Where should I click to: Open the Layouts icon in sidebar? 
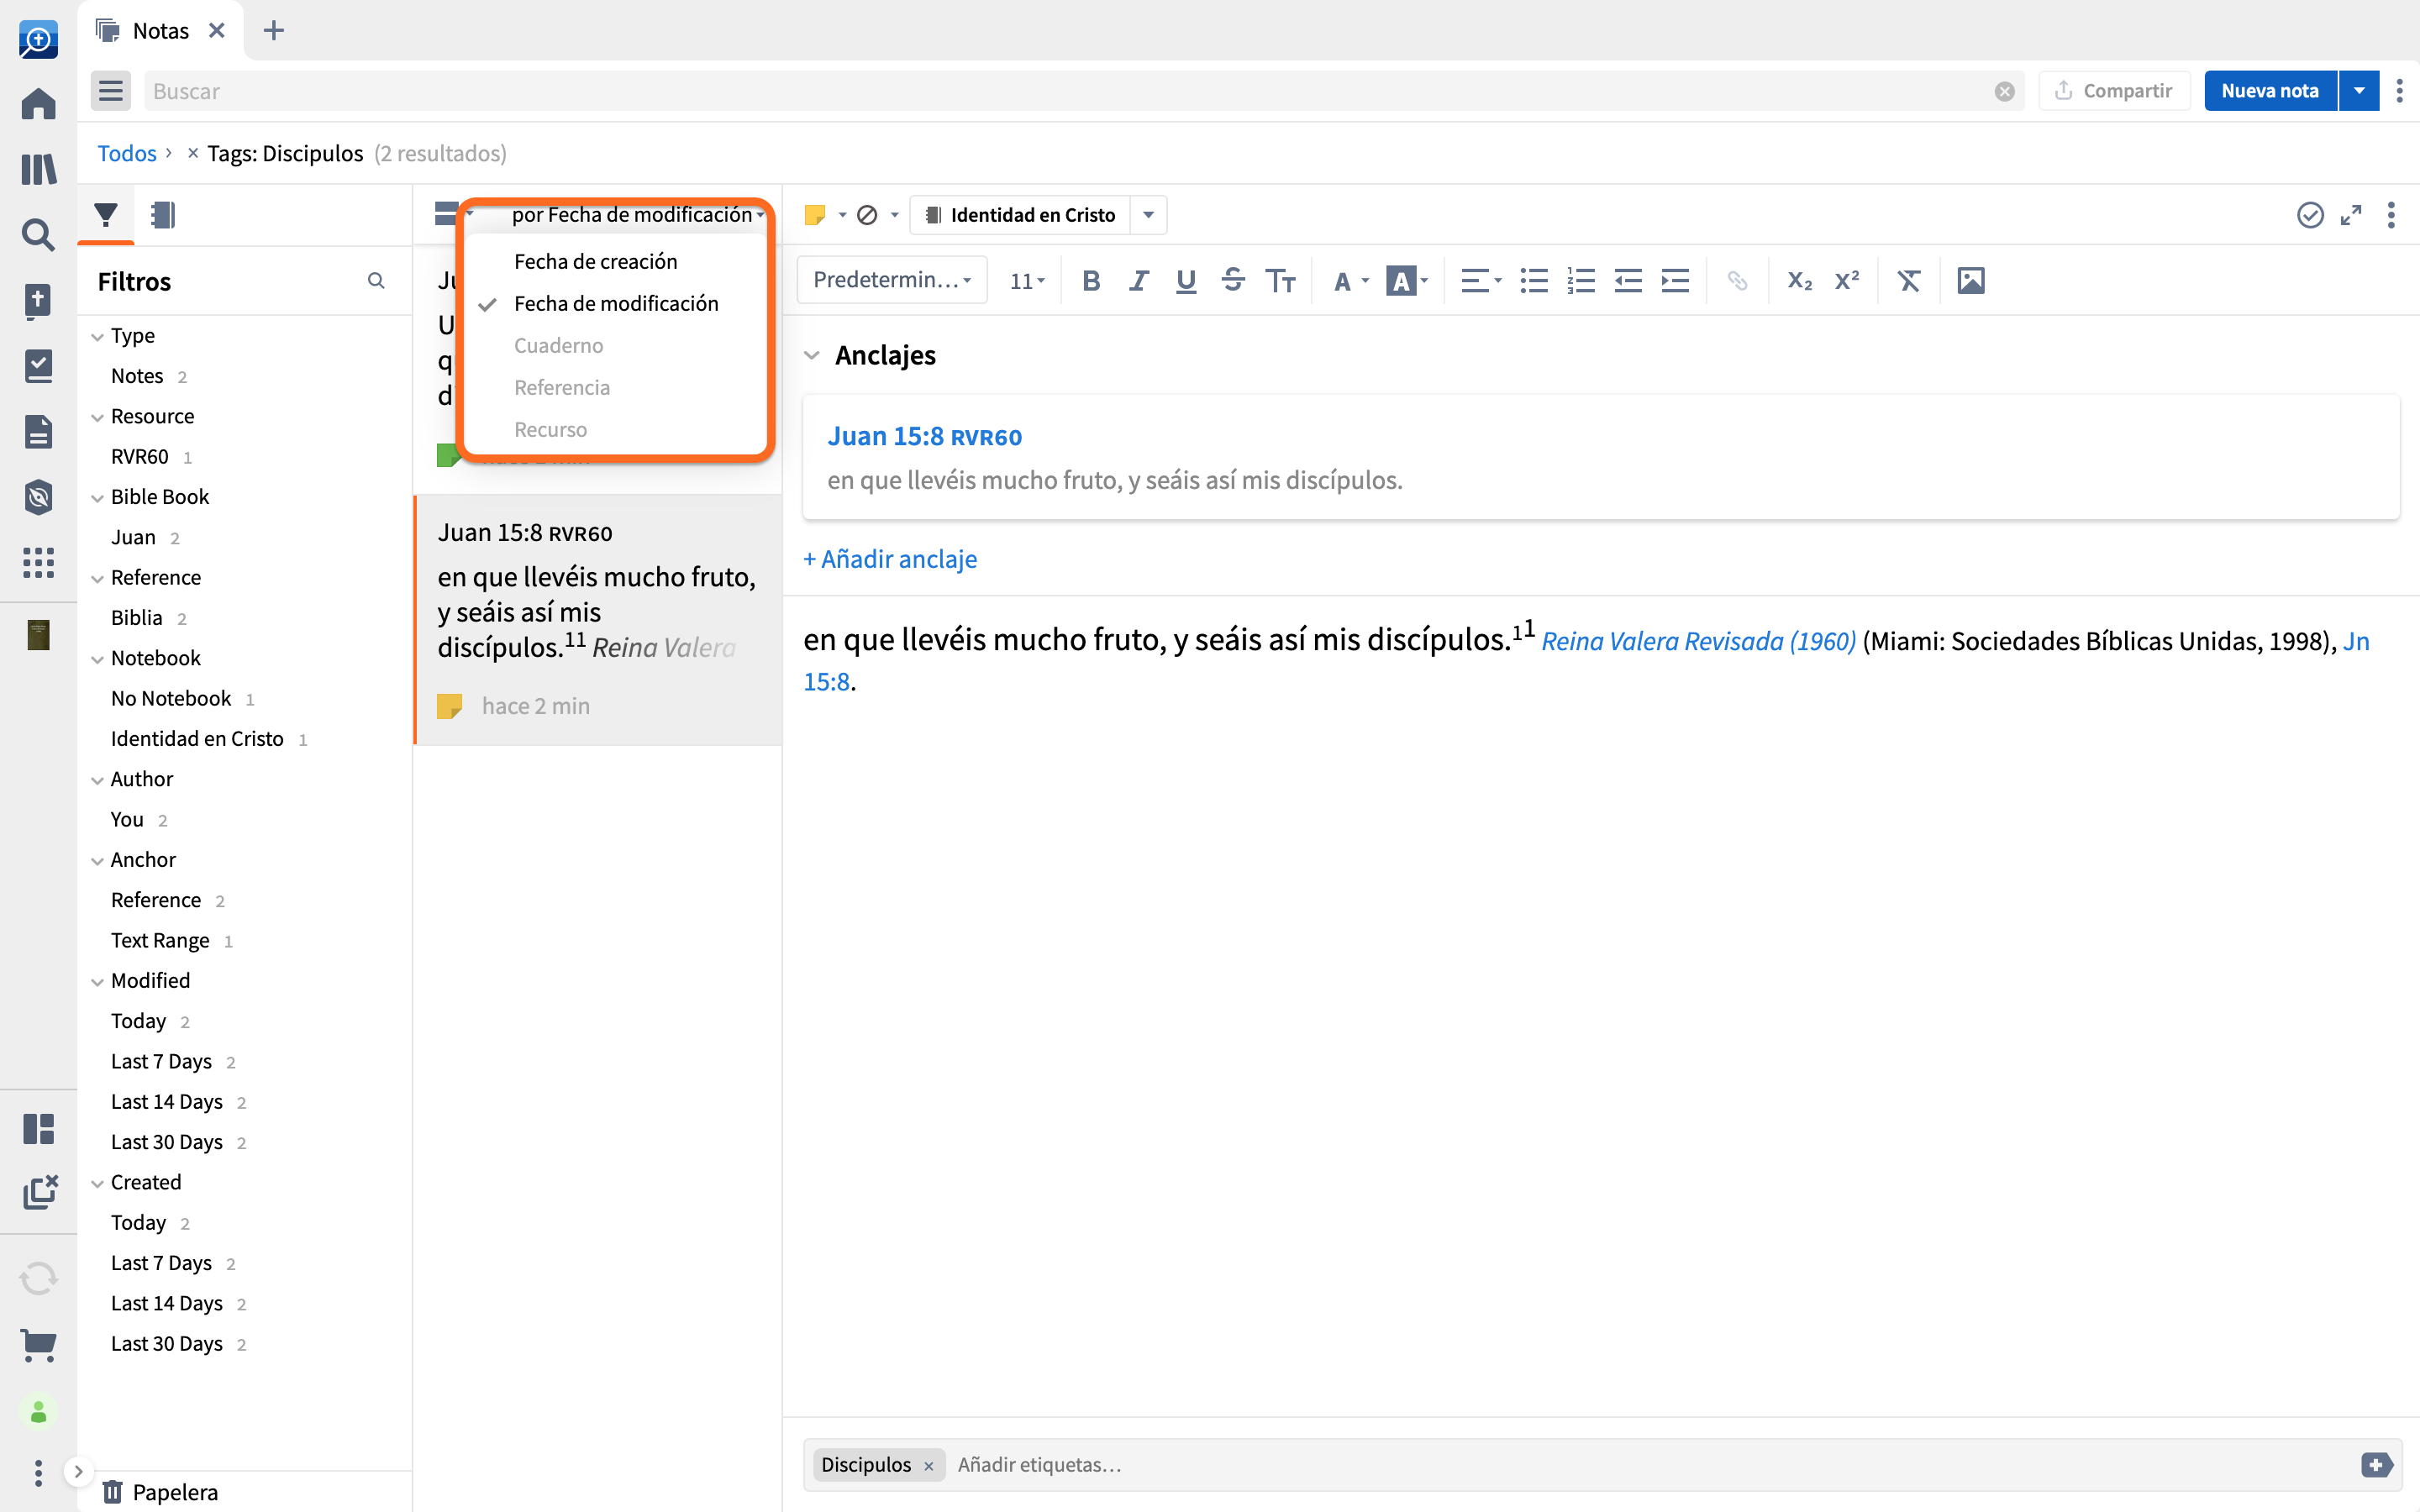[x=38, y=1129]
